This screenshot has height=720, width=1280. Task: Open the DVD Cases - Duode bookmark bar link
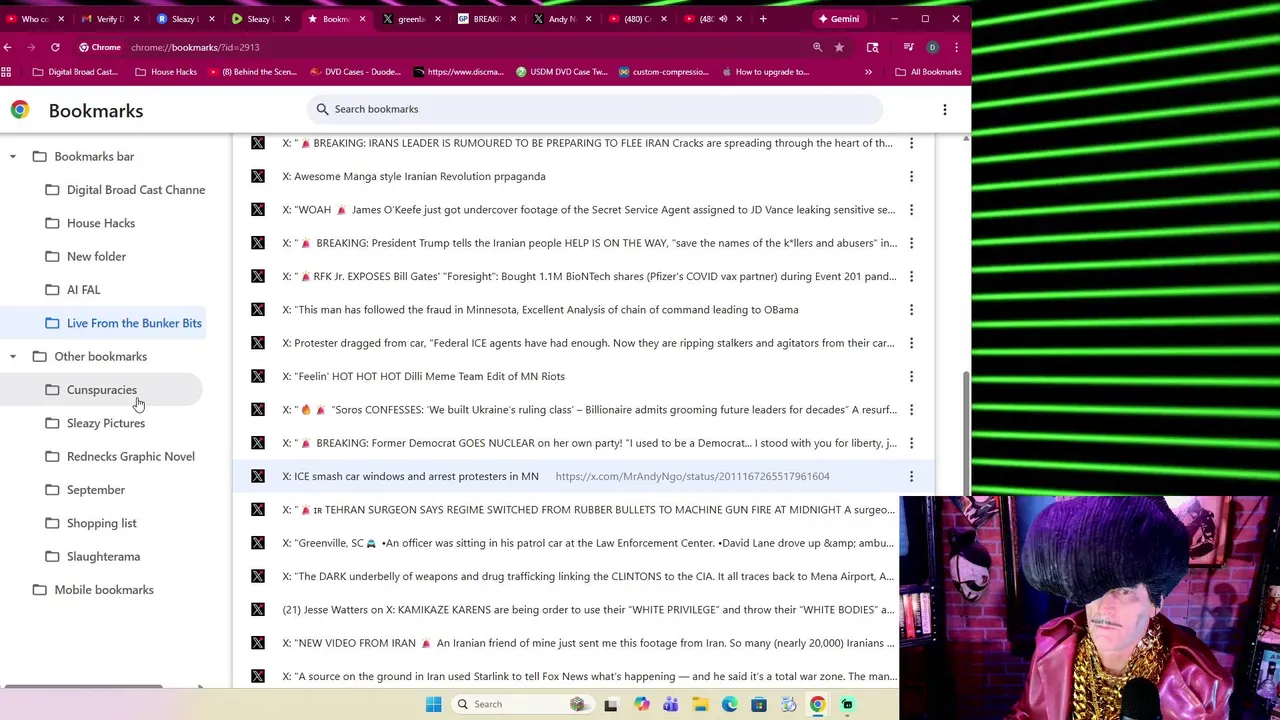pos(355,72)
